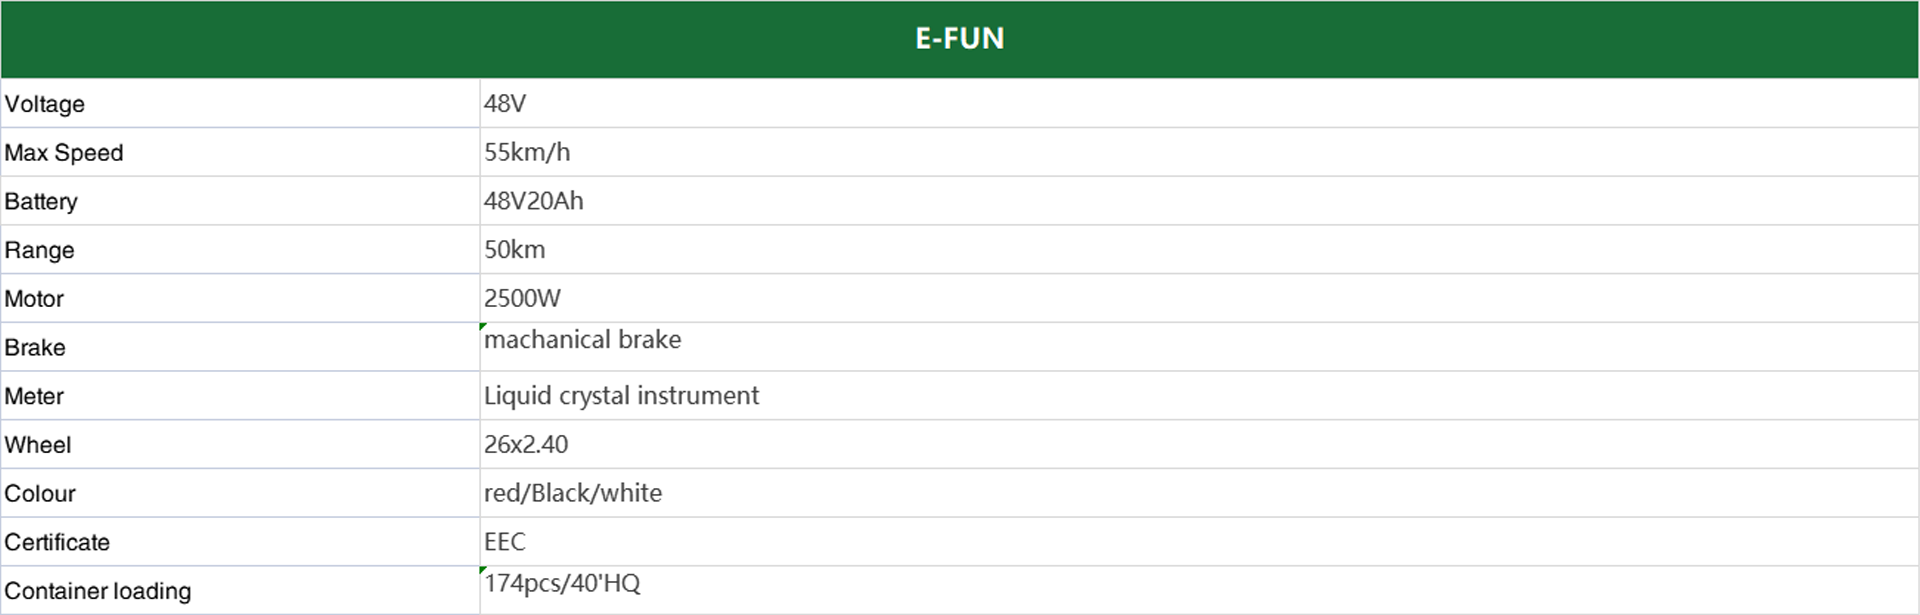
Task: Select the 26x2.40 wheel value cell
Action: pos(1199,444)
